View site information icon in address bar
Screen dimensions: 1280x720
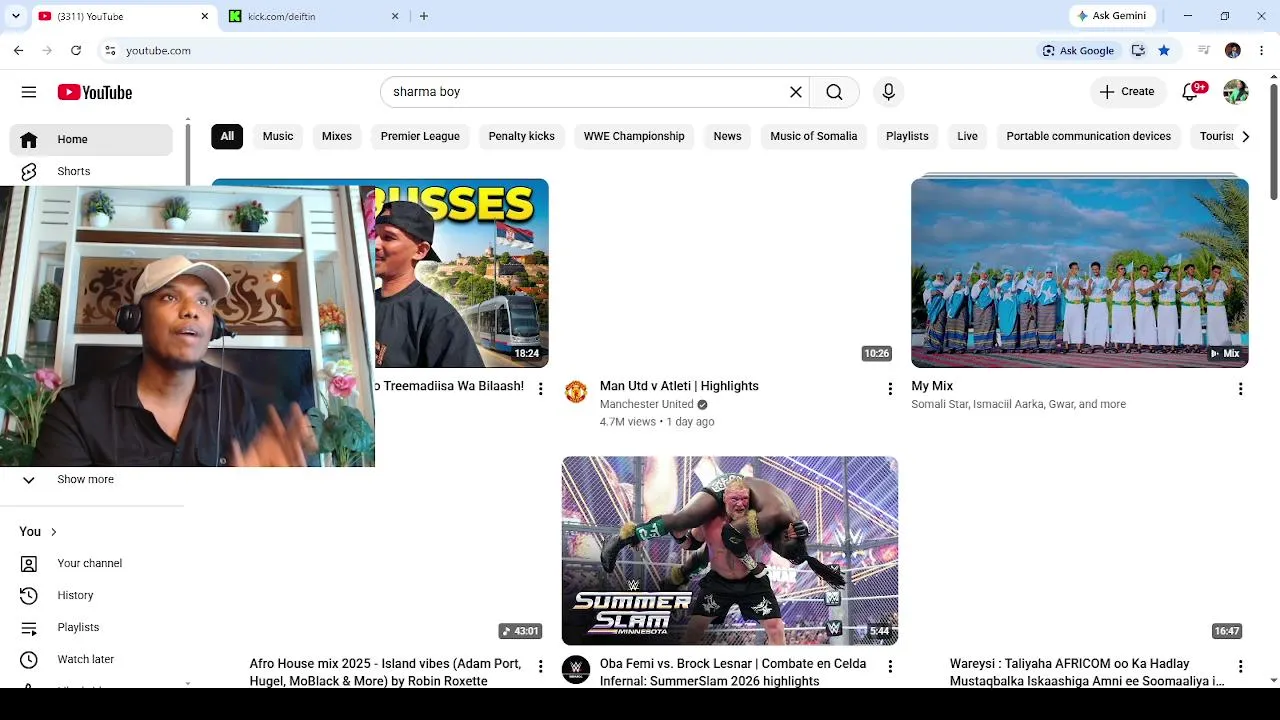point(110,50)
